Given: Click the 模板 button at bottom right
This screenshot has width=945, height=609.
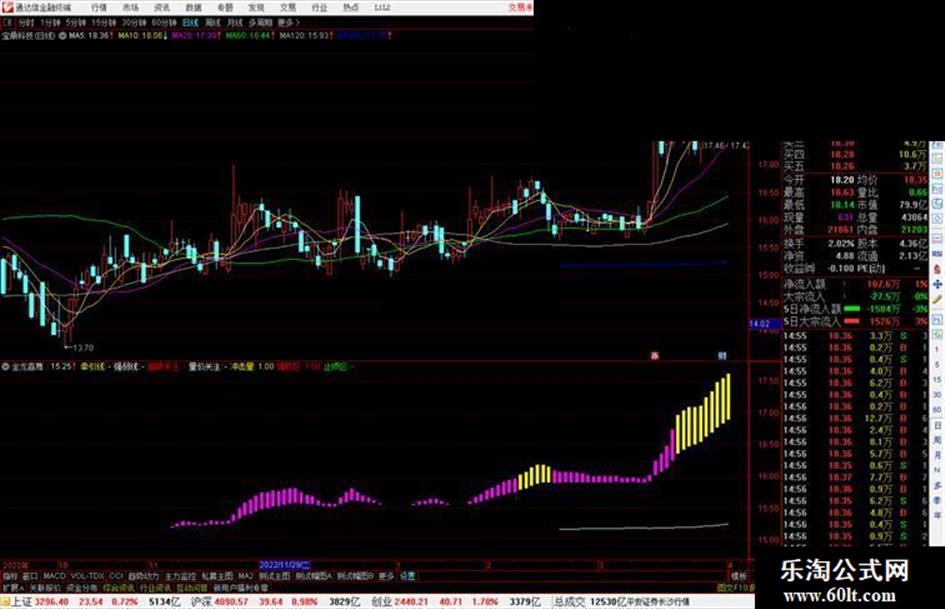Looking at the screenshot, I should click(x=739, y=576).
